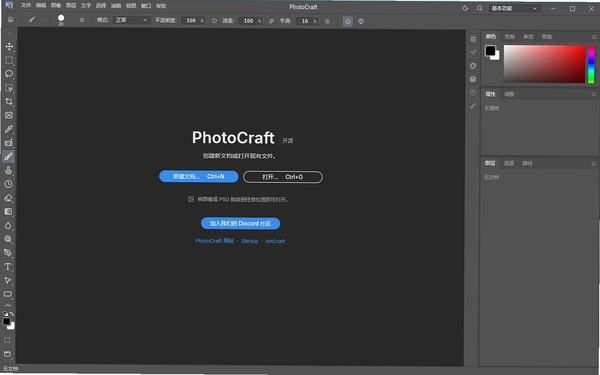The image size is (600, 375).
Task: Select the Eyedropper tool
Action: click(9, 129)
